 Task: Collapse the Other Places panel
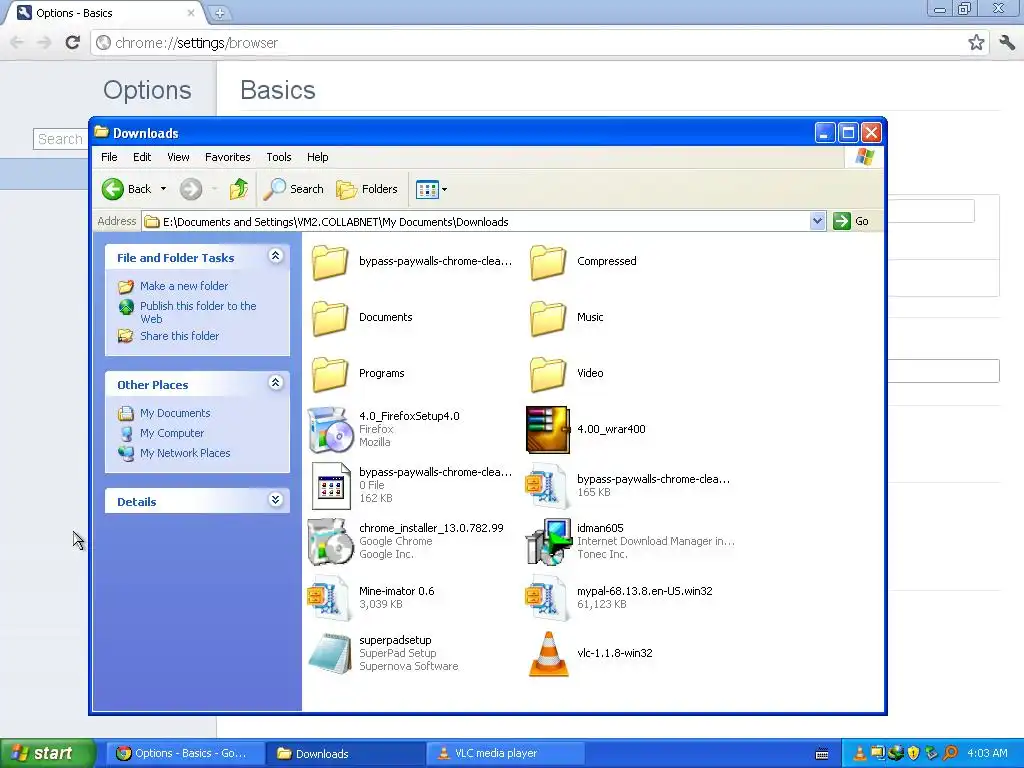pyautogui.click(x=276, y=383)
